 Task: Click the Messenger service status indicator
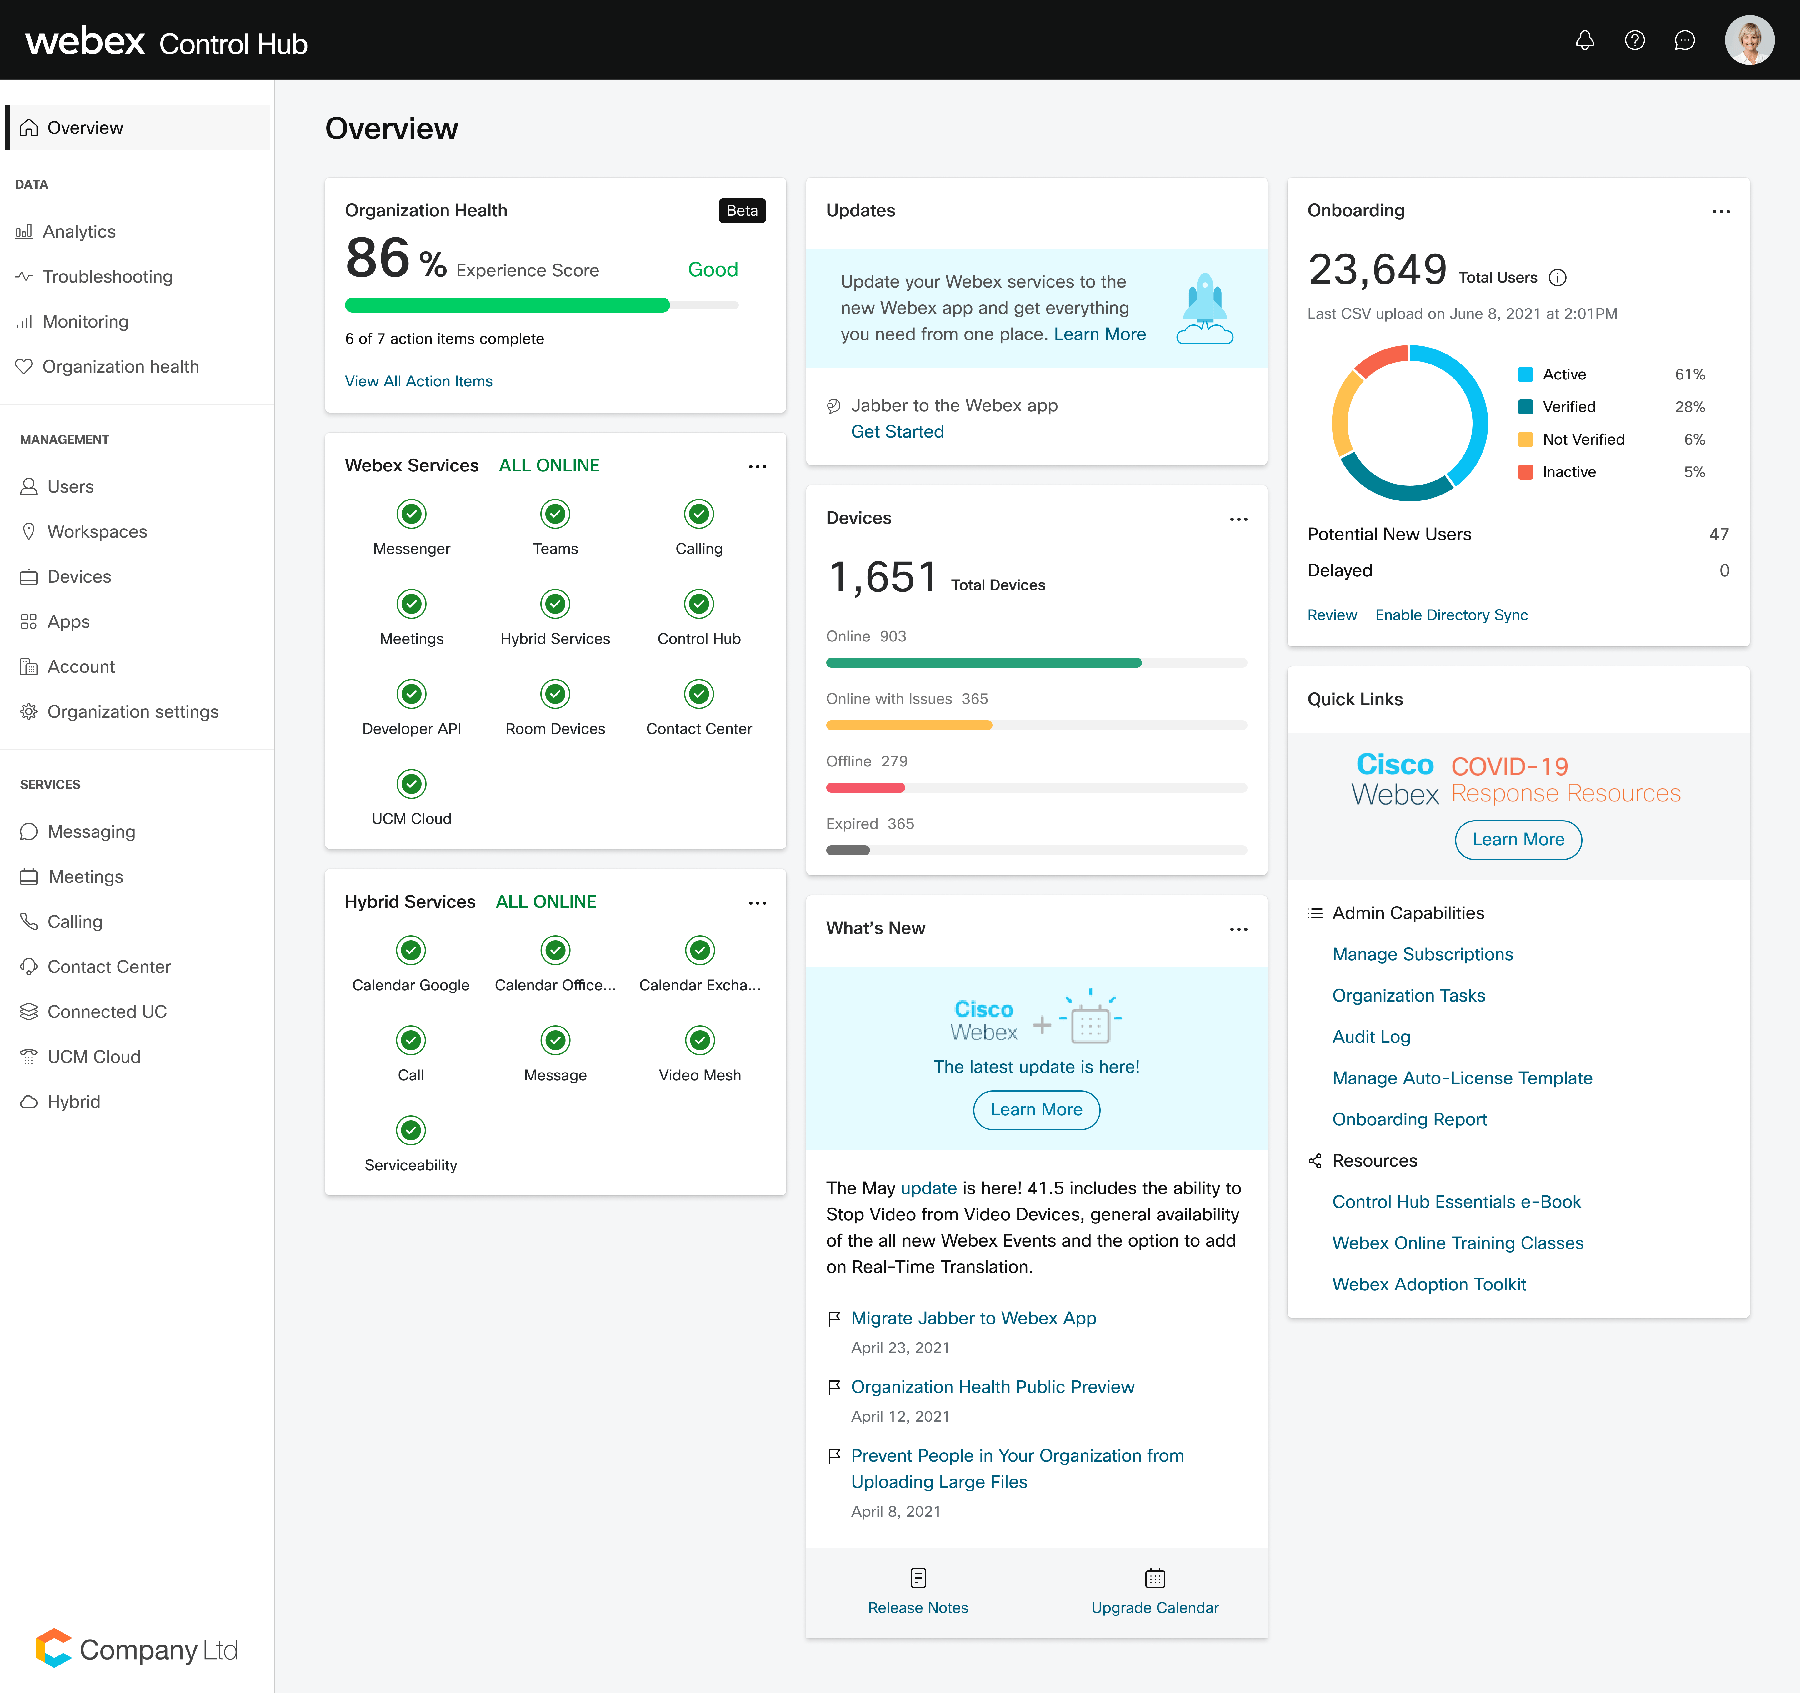pos(411,513)
